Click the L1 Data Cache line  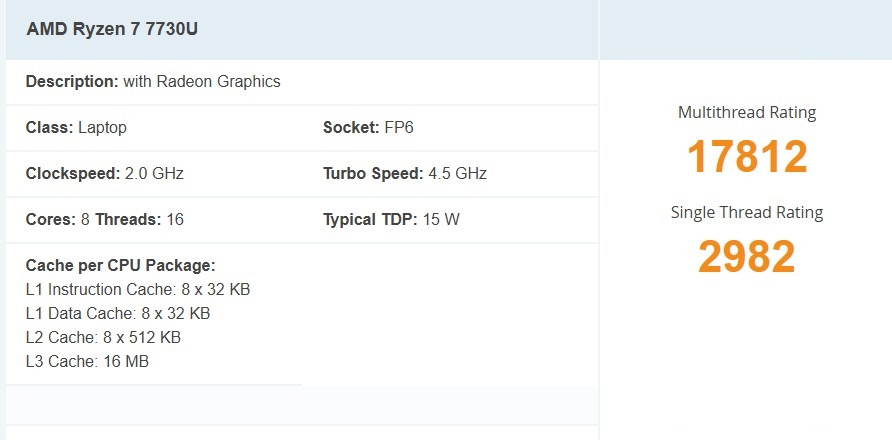pyautogui.click(x=118, y=314)
